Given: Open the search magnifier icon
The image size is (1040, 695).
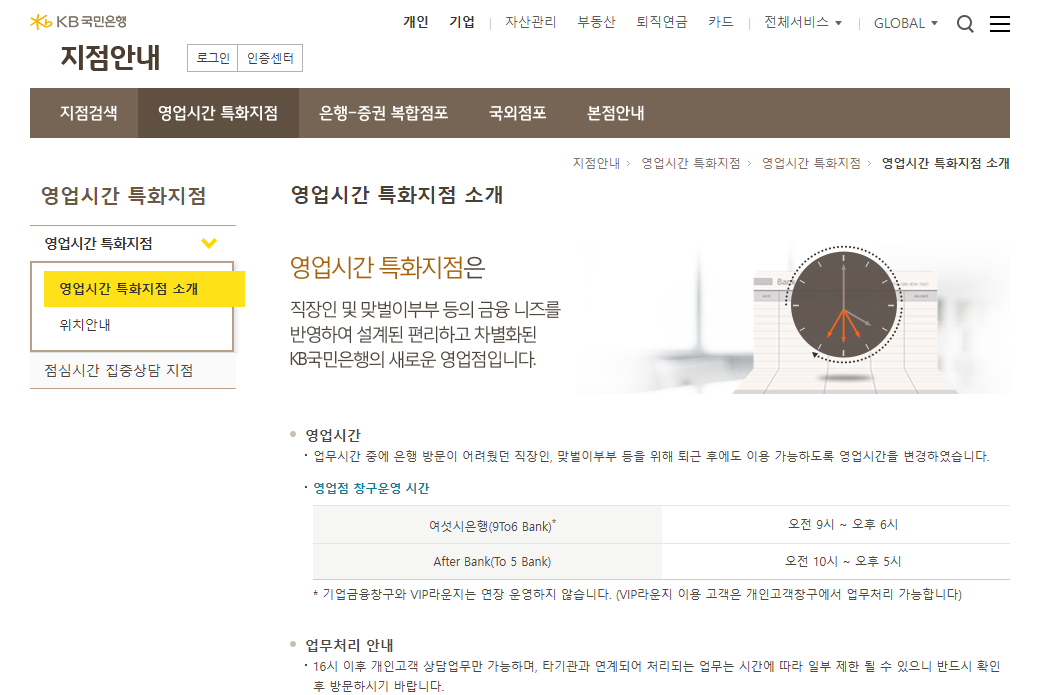Looking at the screenshot, I should (x=965, y=24).
